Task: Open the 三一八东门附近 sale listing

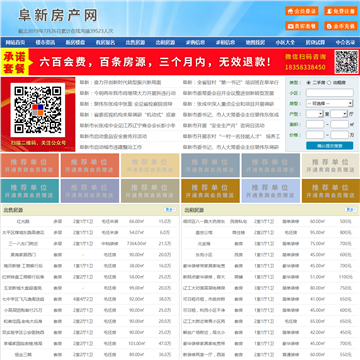Action: coord(23,244)
